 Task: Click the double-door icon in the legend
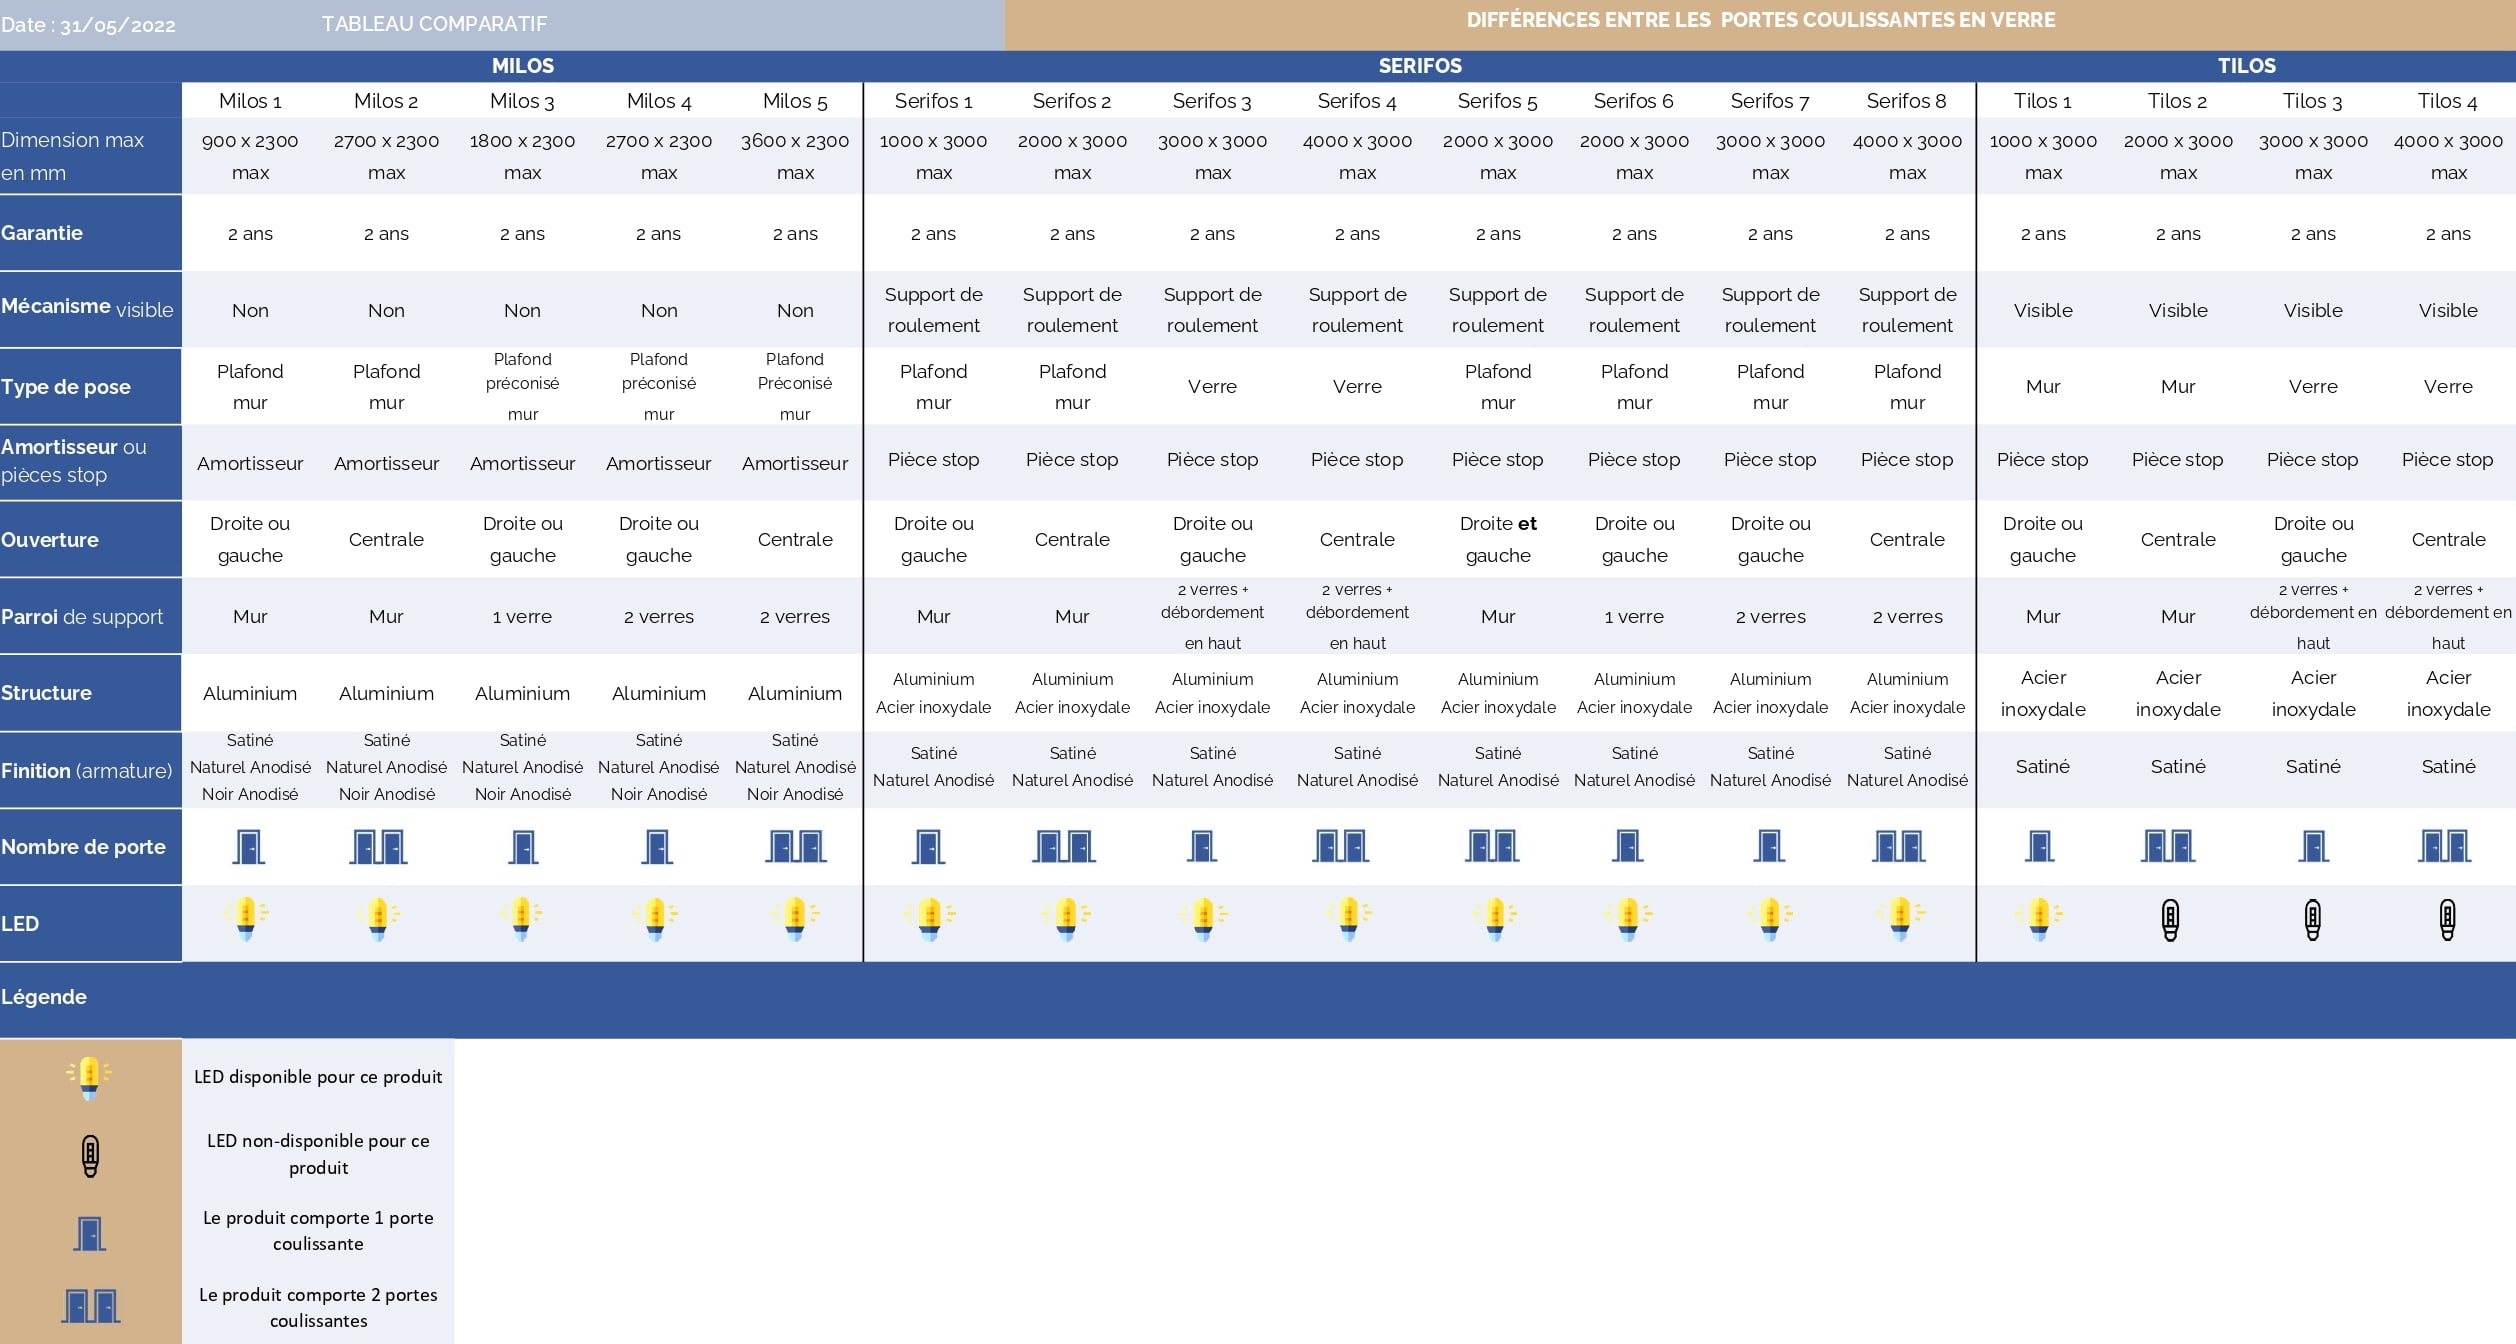pos(91,1306)
